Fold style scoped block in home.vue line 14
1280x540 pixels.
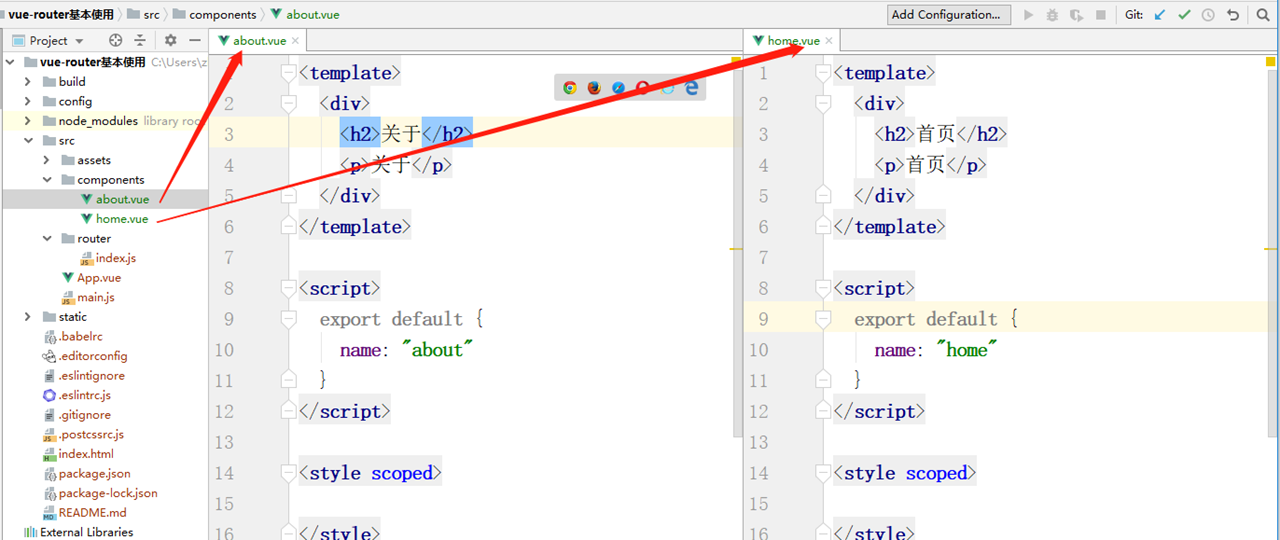(823, 473)
